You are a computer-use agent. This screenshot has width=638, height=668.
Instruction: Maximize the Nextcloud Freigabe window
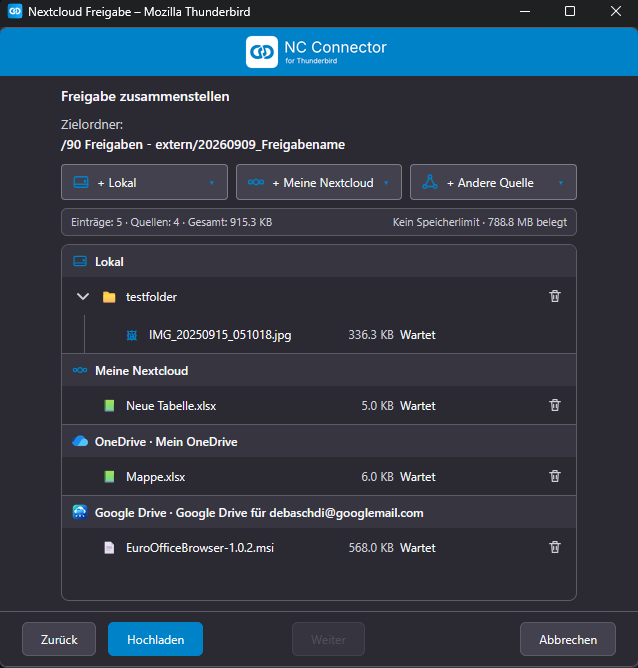click(x=570, y=11)
